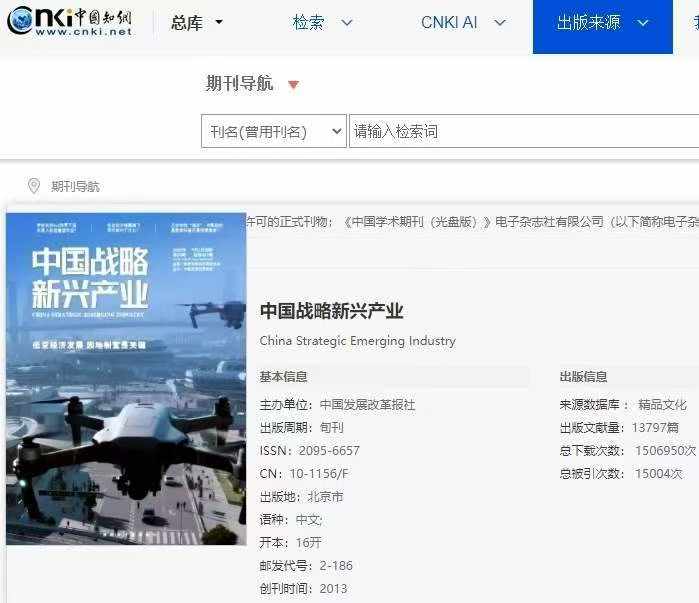Click the CNKI globe logo icon

pos(20,20)
